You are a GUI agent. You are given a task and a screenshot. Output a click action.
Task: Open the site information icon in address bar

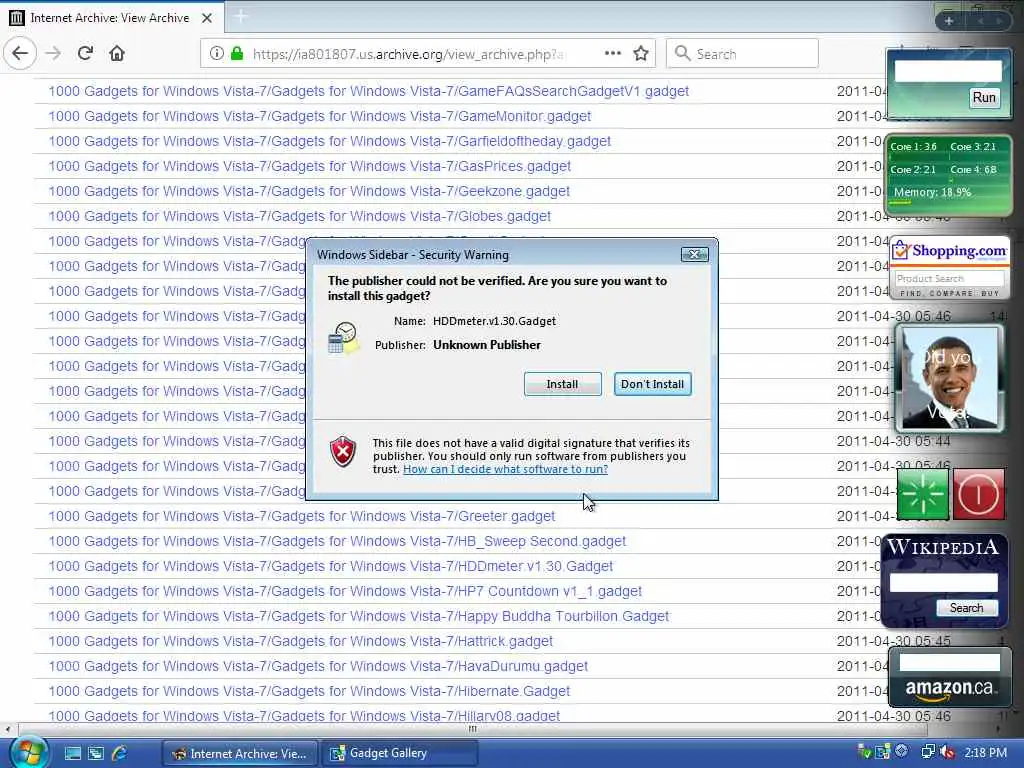point(217,54)
